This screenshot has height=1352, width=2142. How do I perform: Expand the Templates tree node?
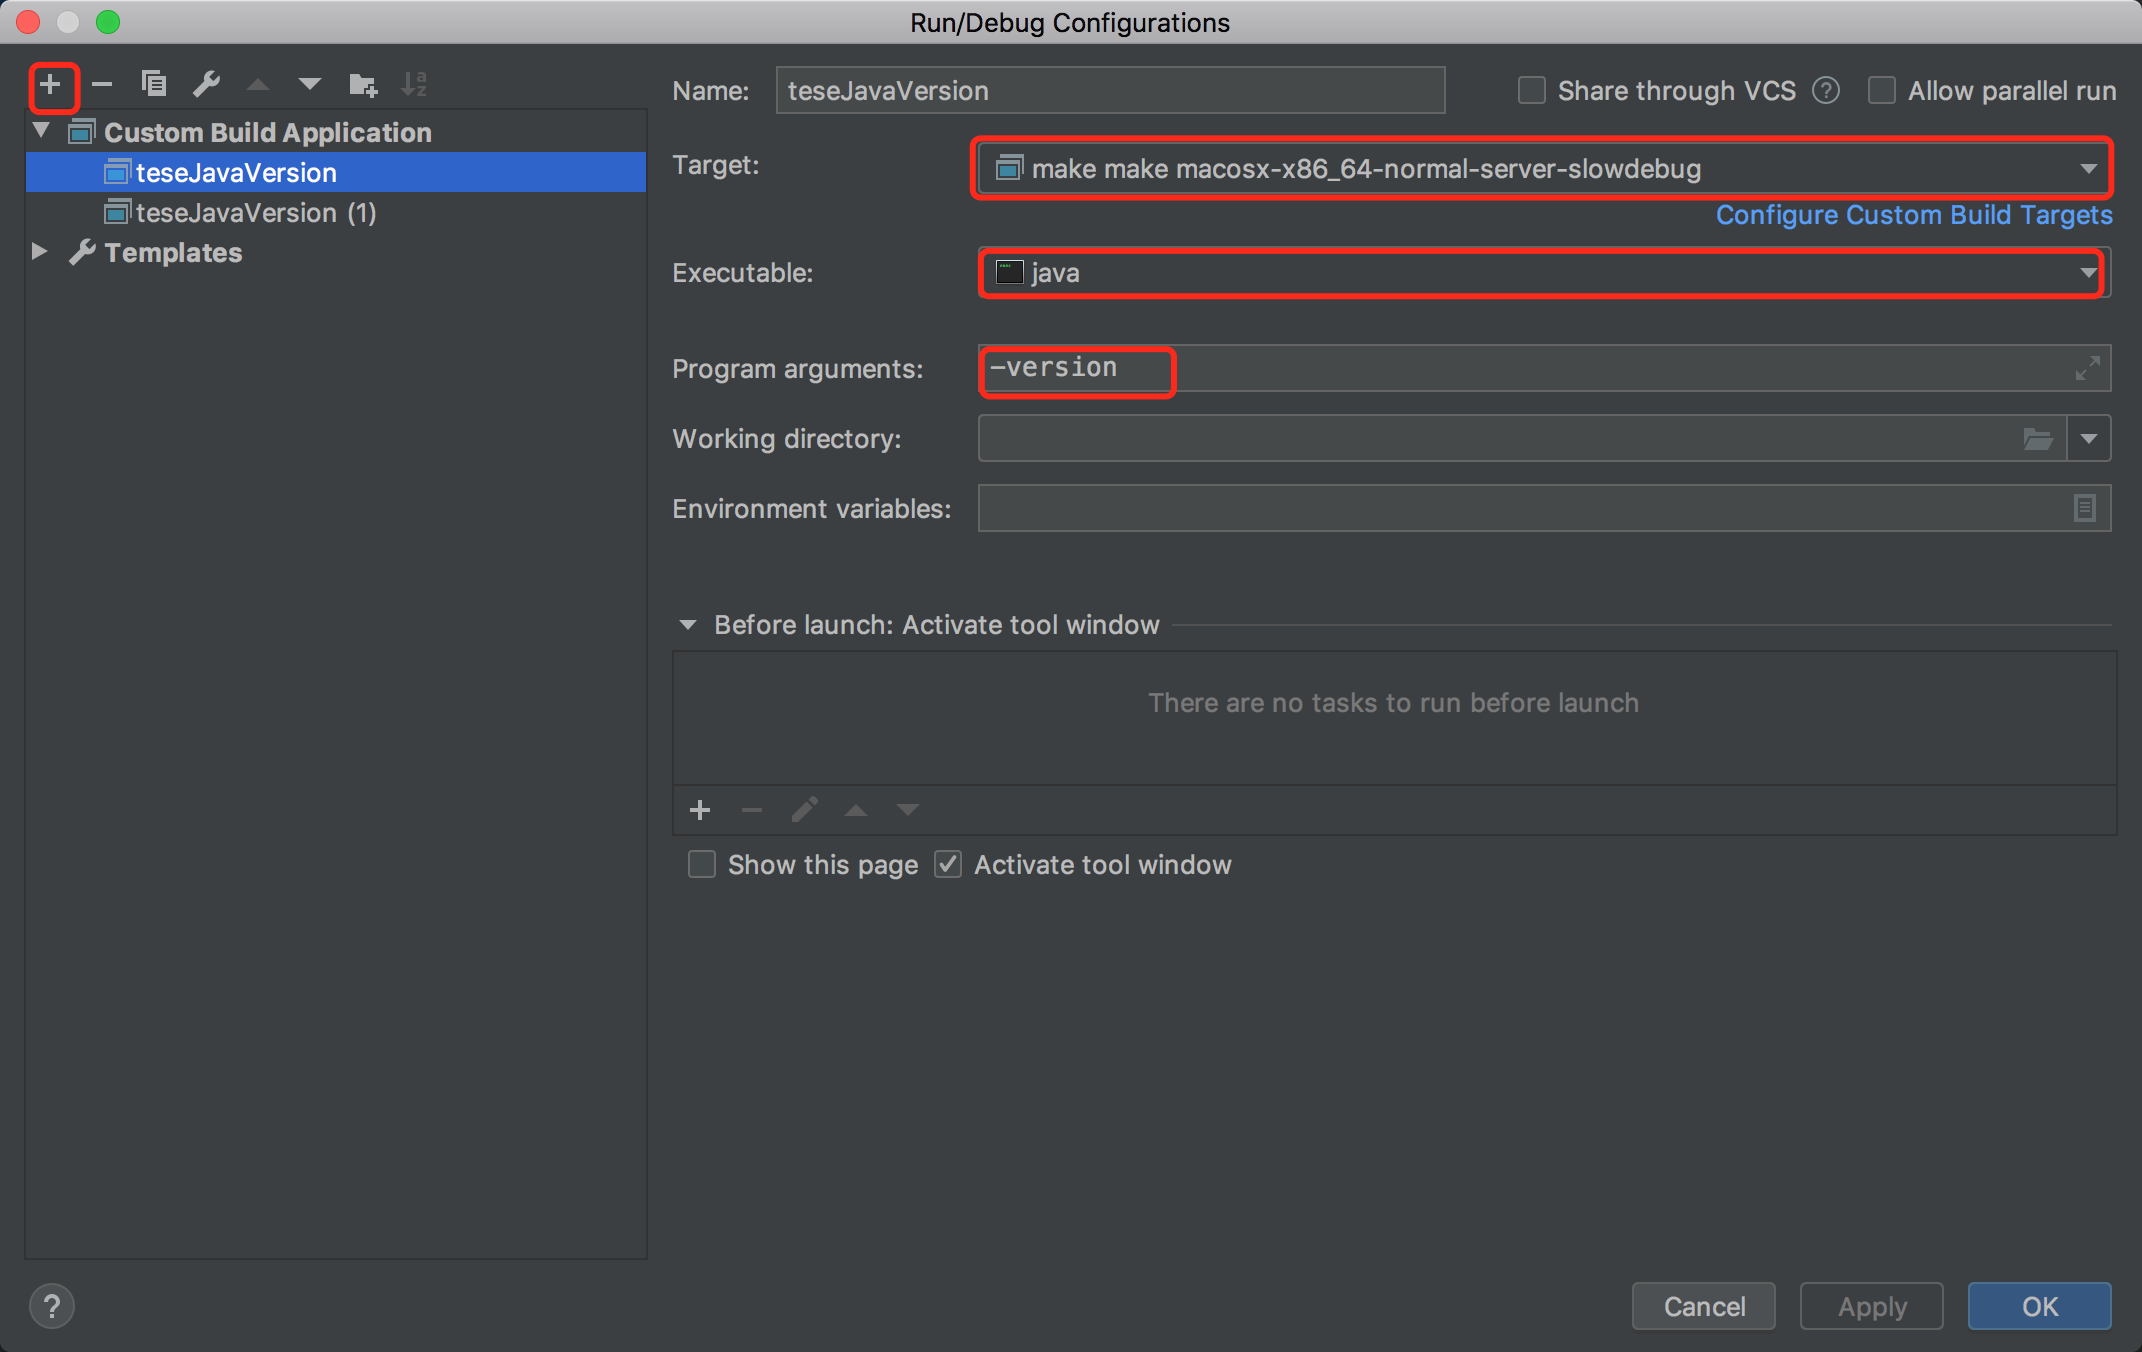tap(40, 252)
